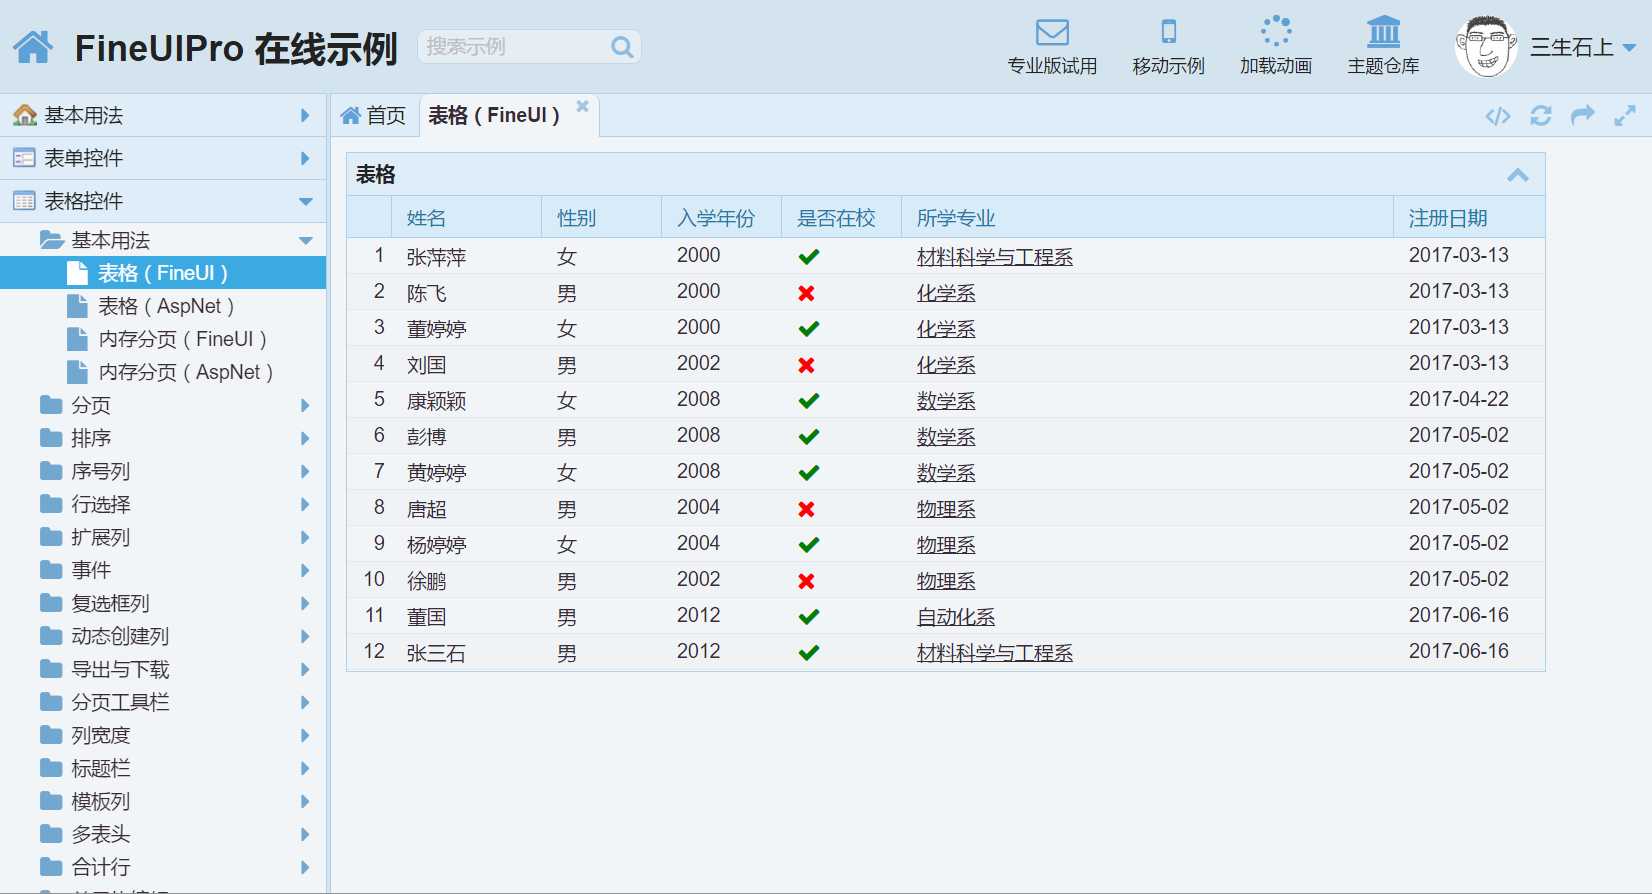Open the 三生石上 user dropdown
This screenshot has height=894, width=1652.
1583,47
